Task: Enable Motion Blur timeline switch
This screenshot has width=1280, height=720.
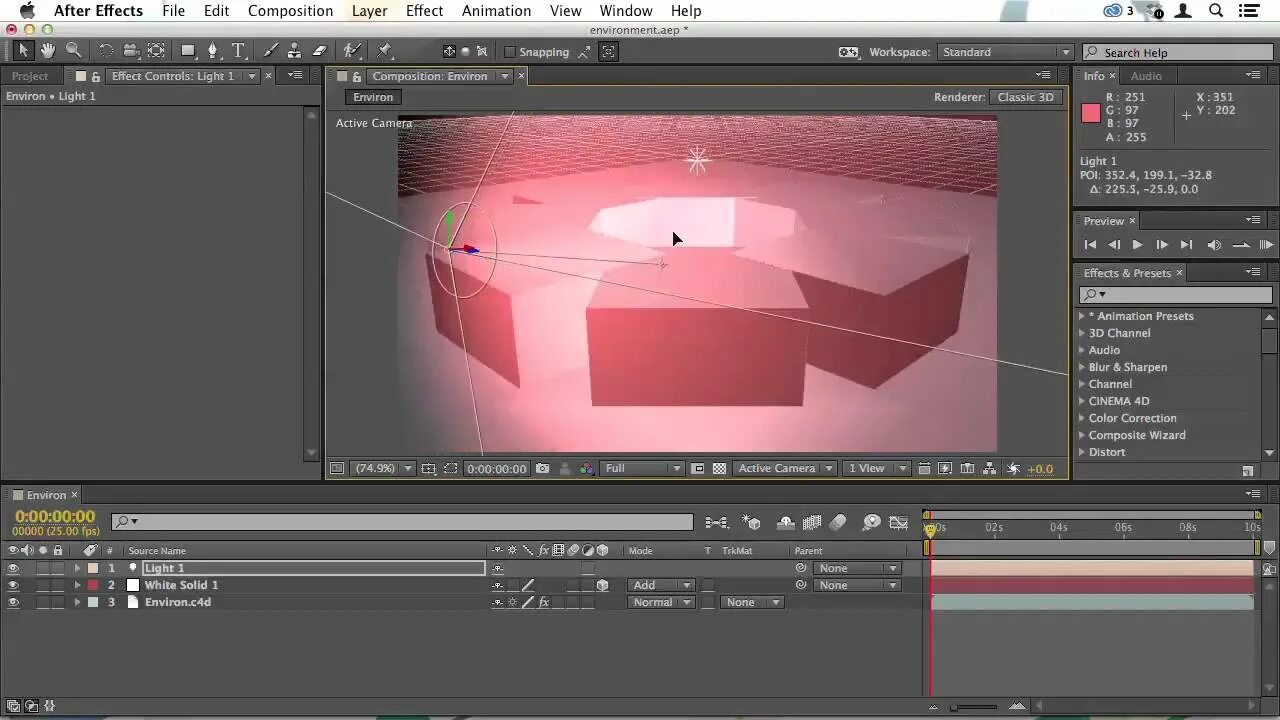Action: coord(838,522)
